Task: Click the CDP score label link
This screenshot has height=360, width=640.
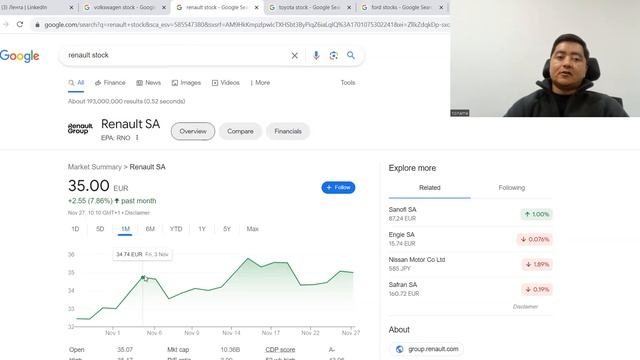Action: pos(280,350)
